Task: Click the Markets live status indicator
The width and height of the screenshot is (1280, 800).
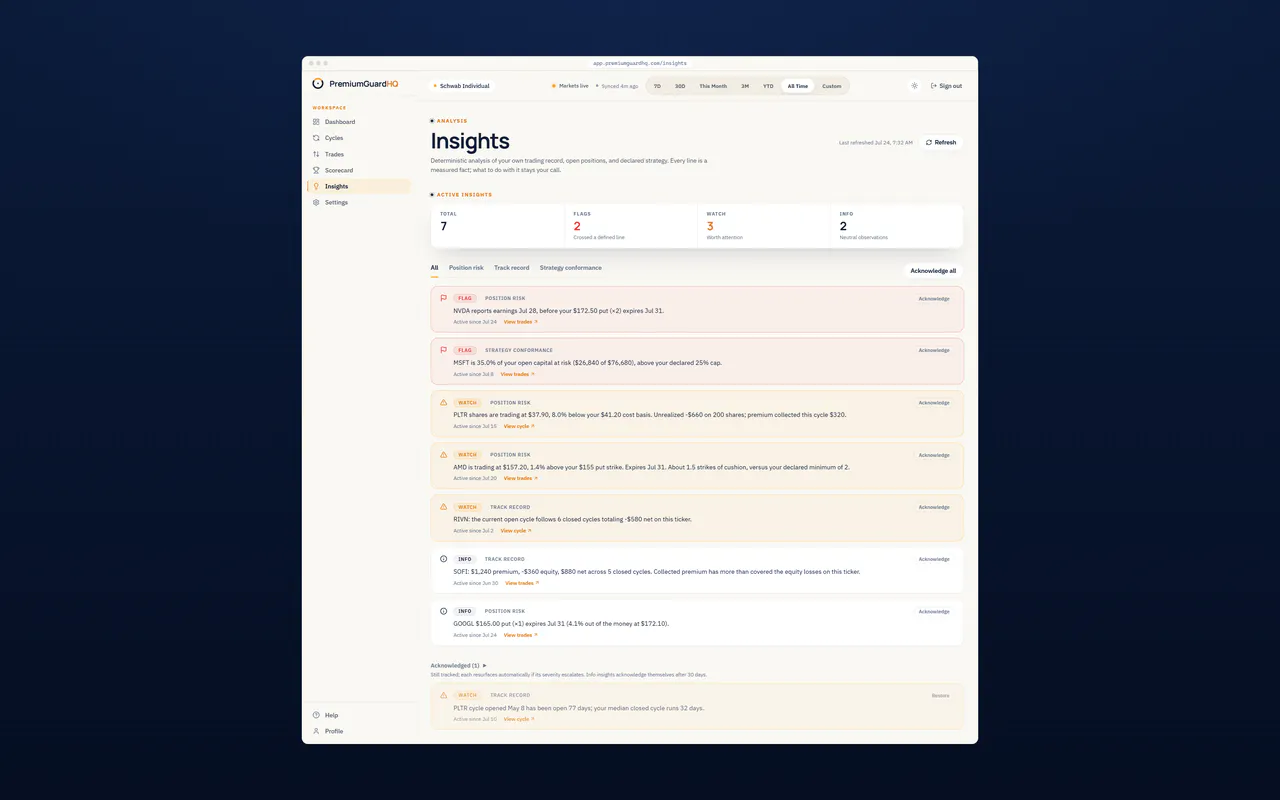Action: pos(570,86)
